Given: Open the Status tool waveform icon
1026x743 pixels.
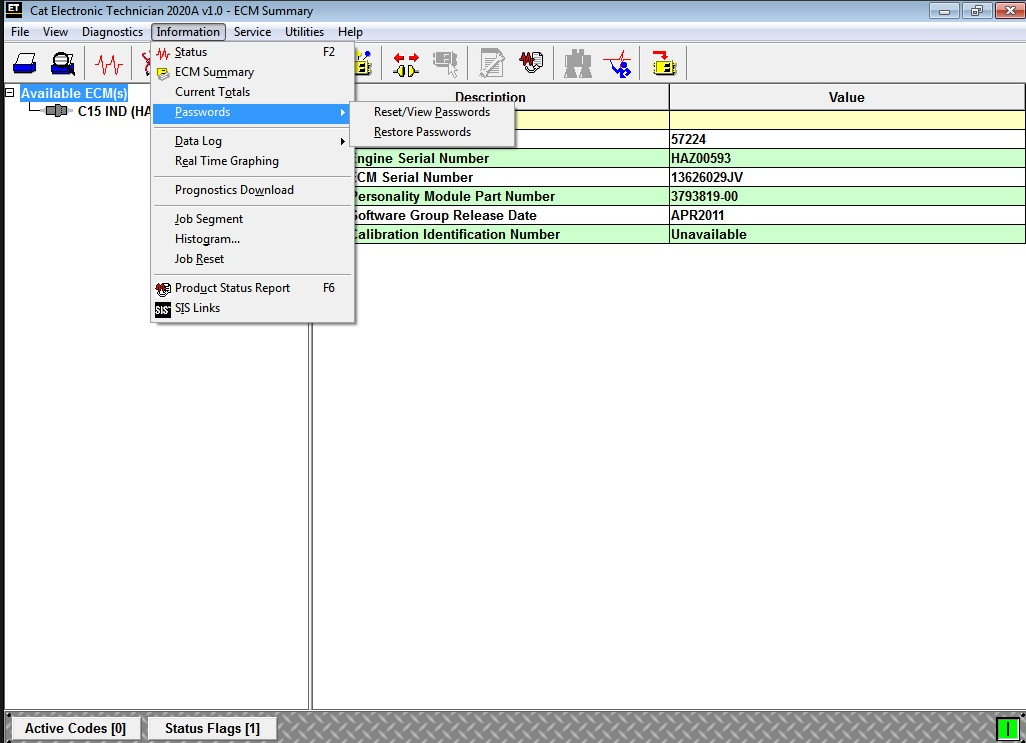Looking at the screenshot, I should coord(109,64).
